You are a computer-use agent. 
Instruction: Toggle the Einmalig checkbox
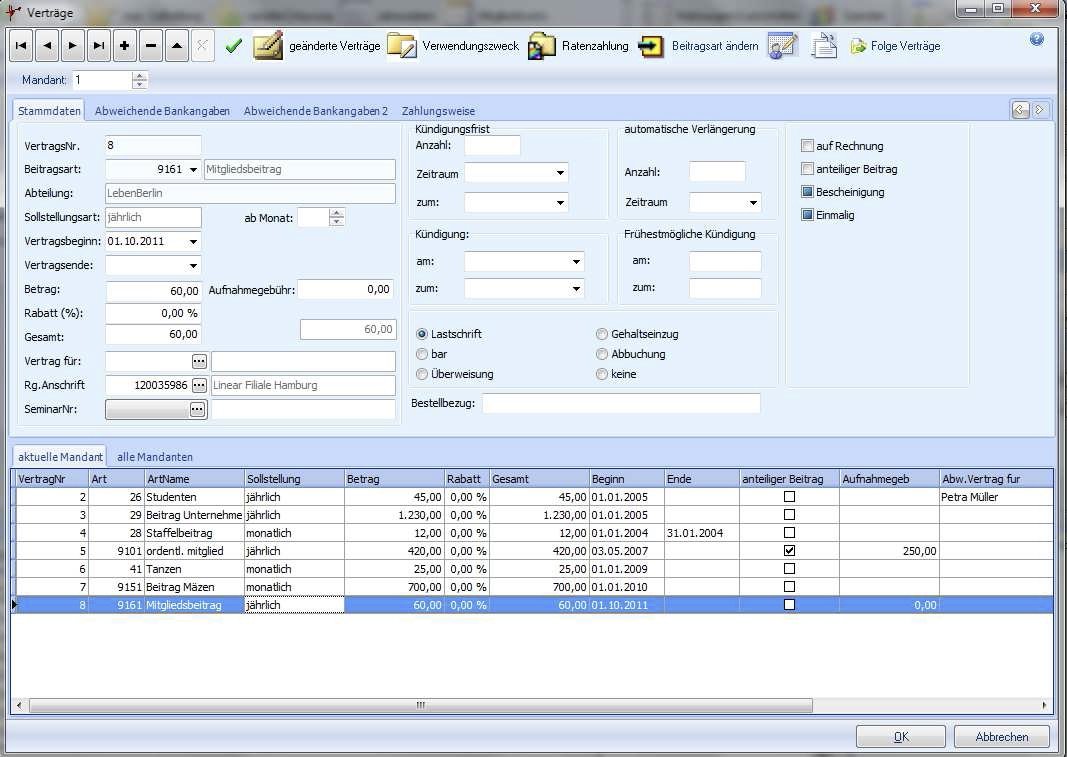(x=808, y=215)
